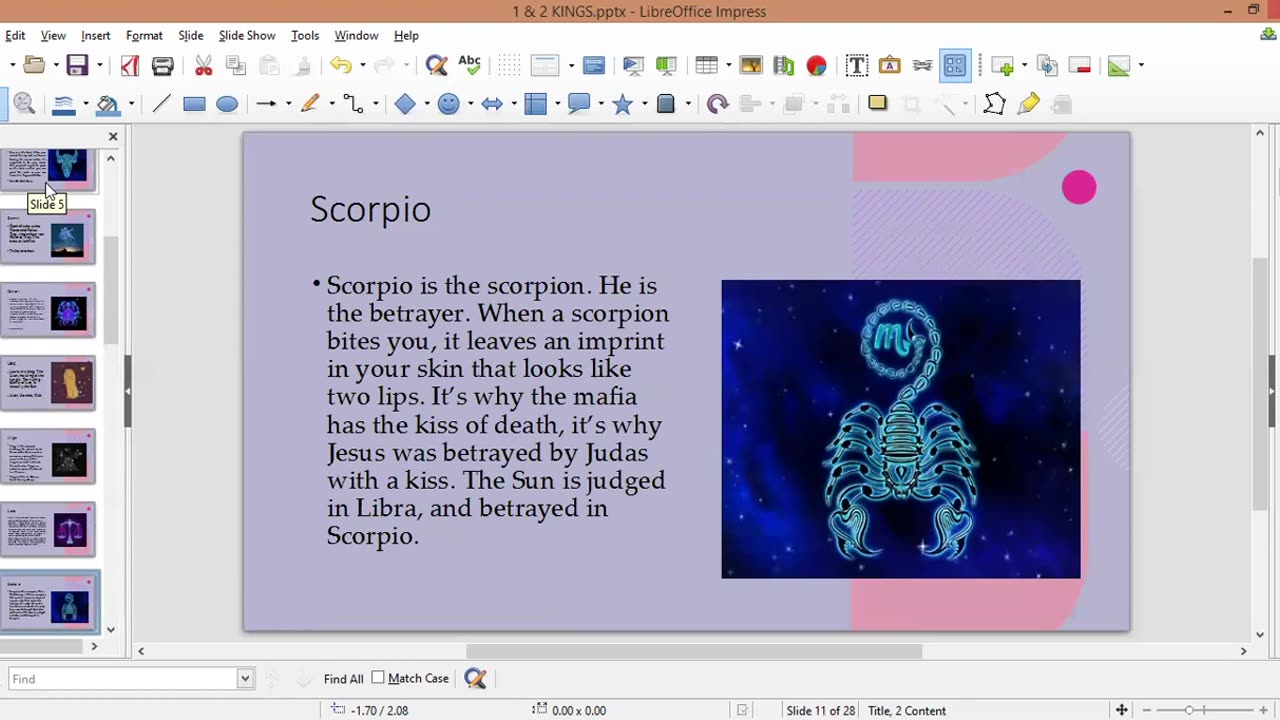Open the Tools menu

pyautogui.click(x=305, y=35)
